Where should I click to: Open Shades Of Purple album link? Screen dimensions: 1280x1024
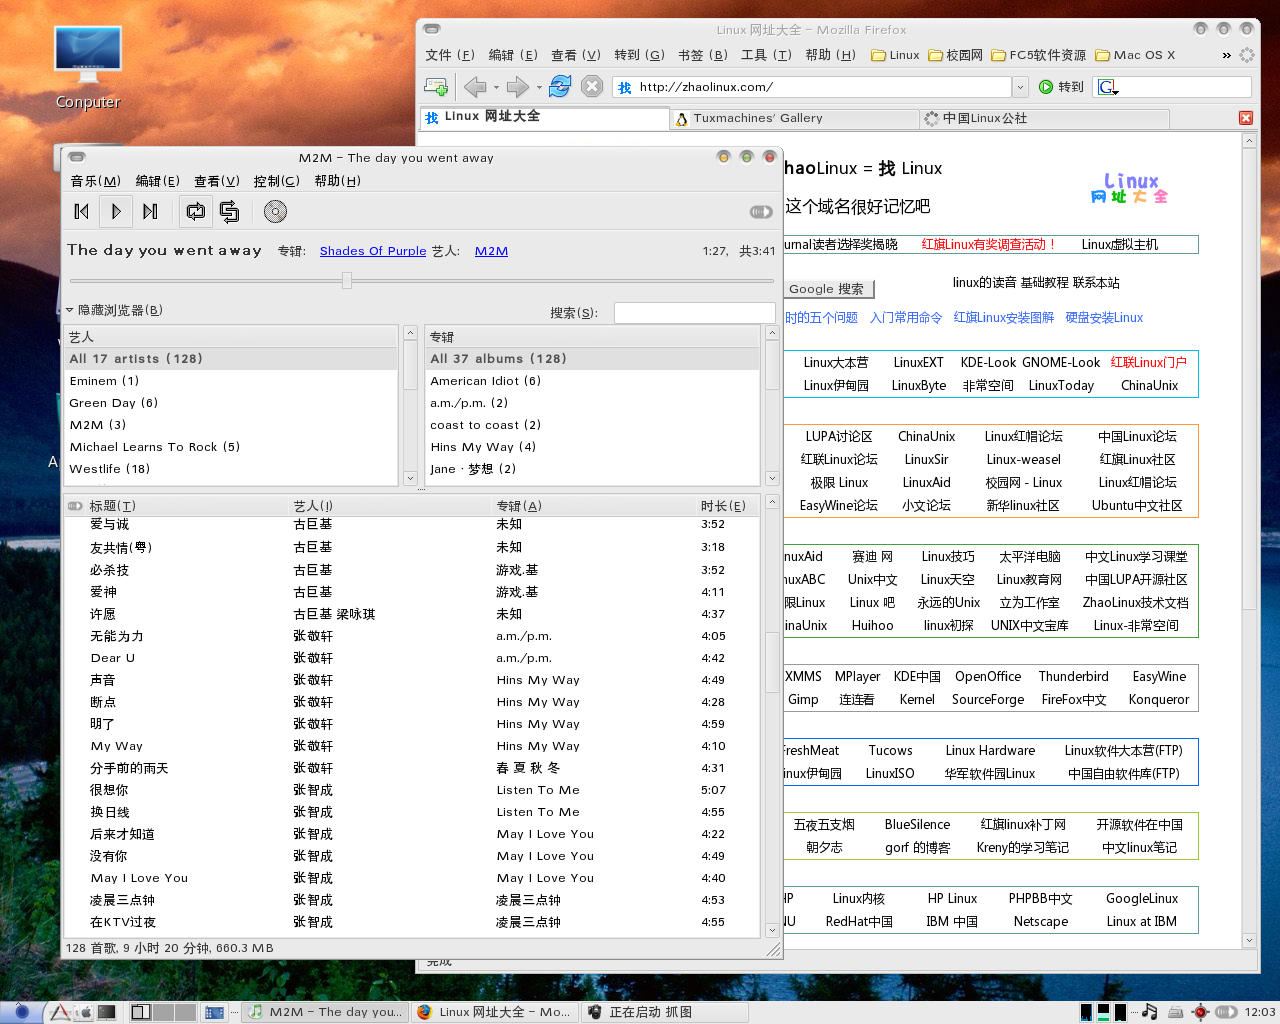pyautogui.click(x=373, y=251)
